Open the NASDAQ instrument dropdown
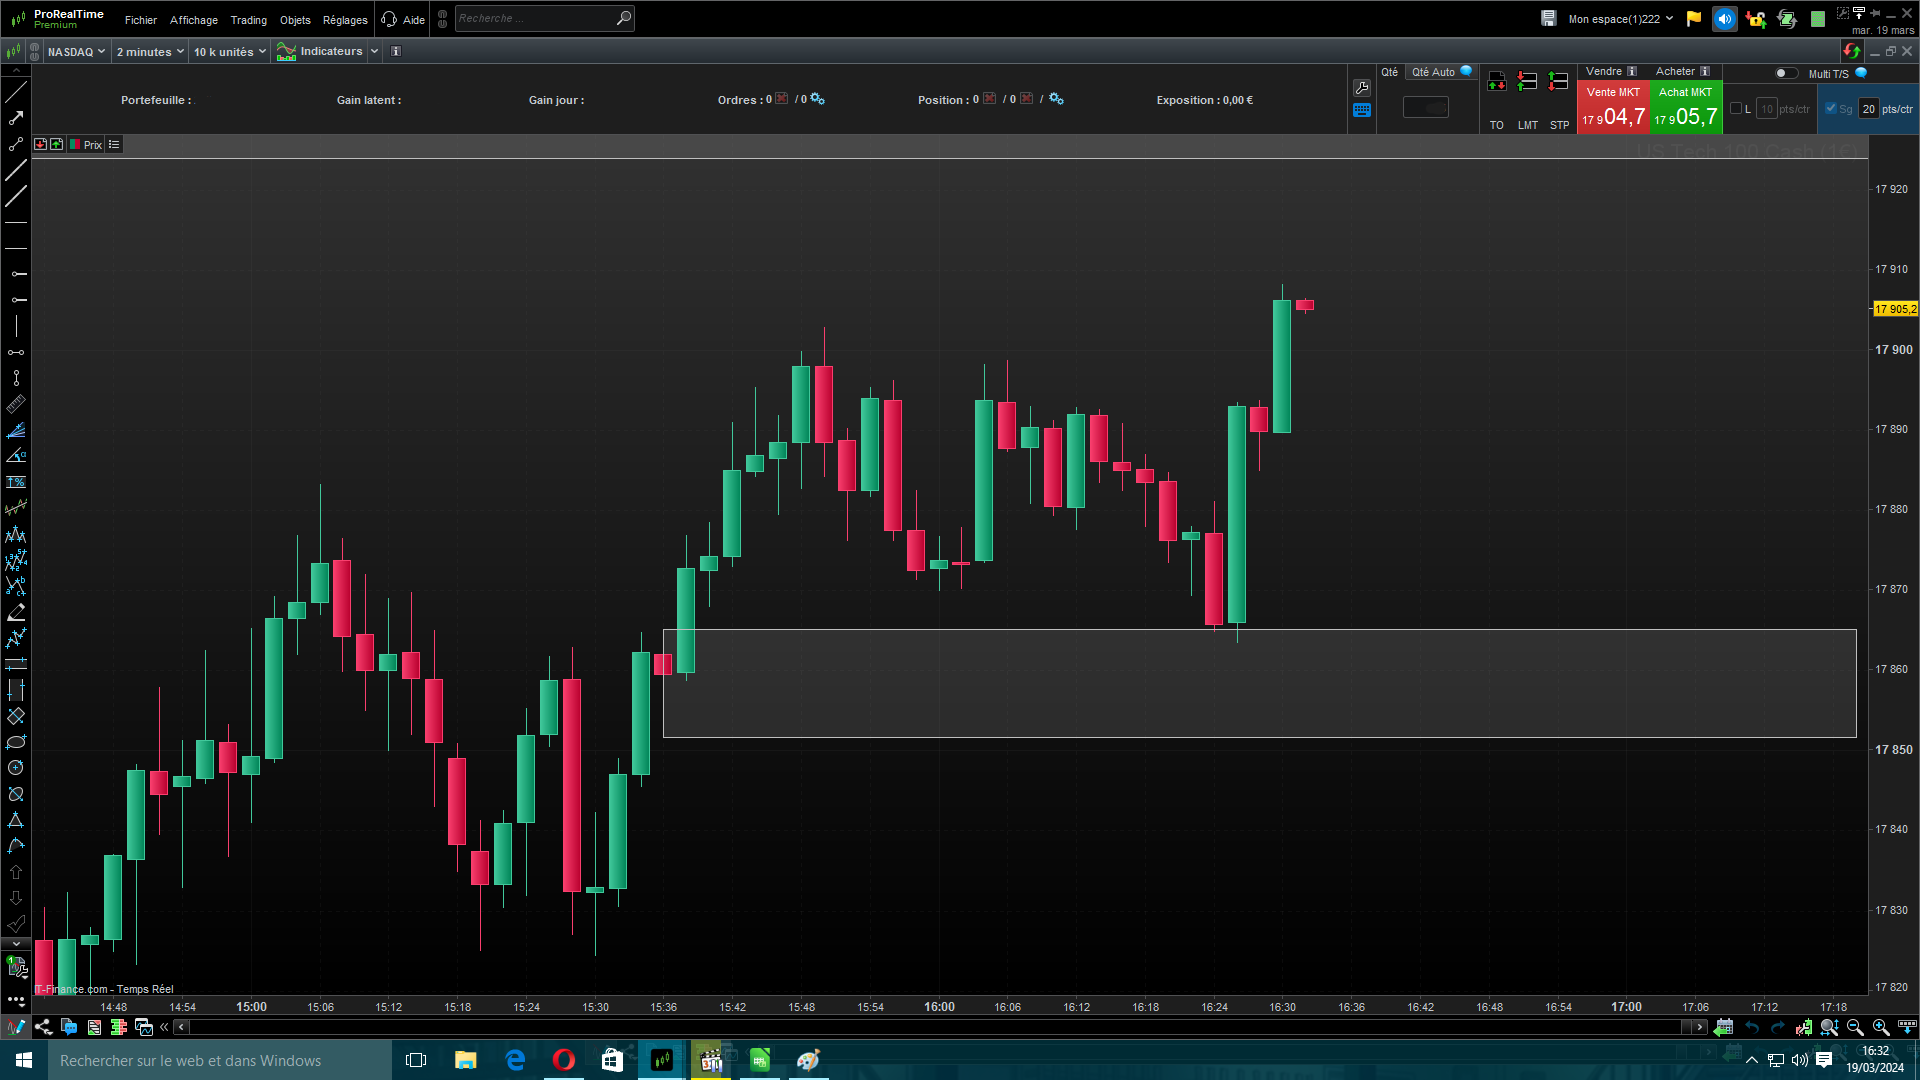 click(x=76, y=52)
